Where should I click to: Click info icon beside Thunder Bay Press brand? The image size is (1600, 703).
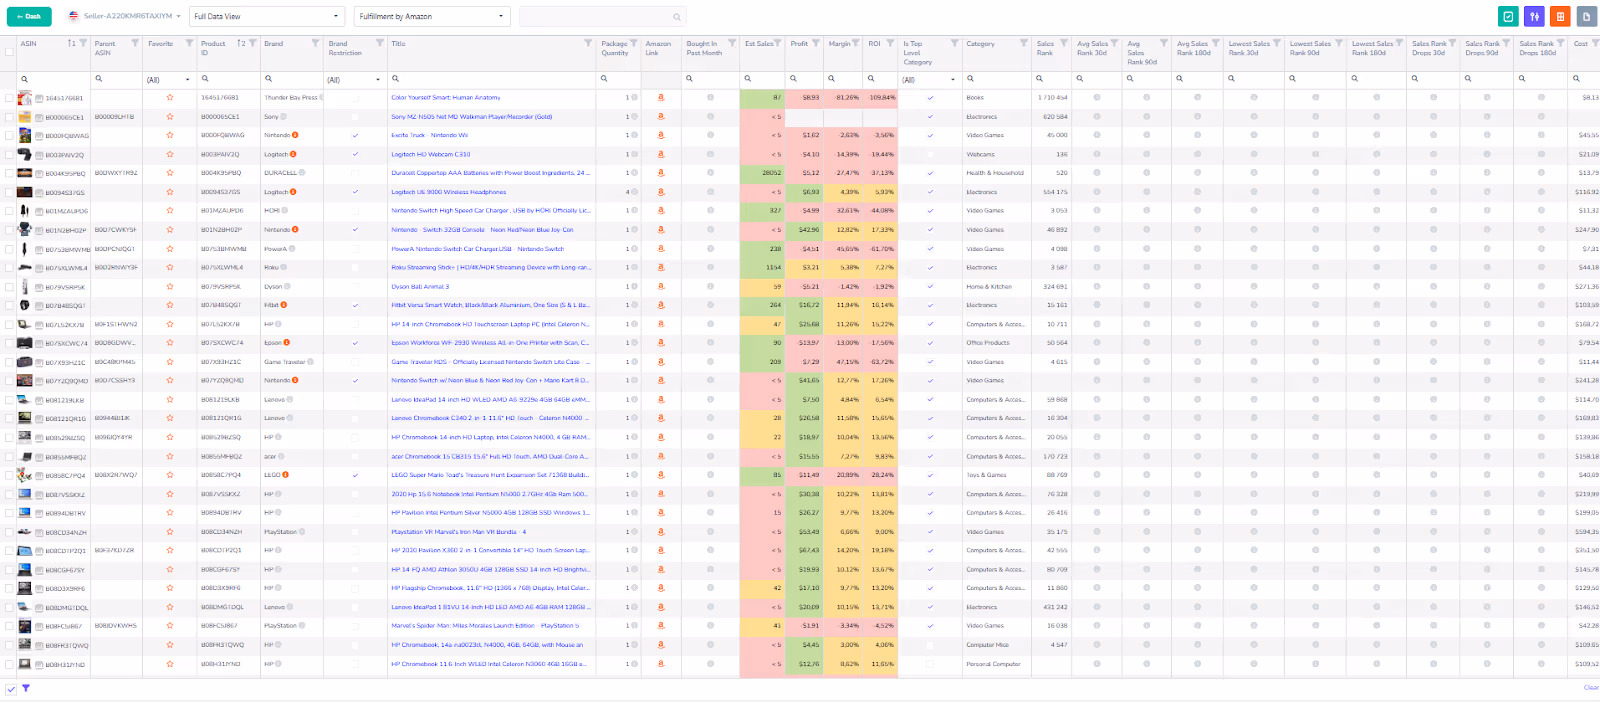322,98
